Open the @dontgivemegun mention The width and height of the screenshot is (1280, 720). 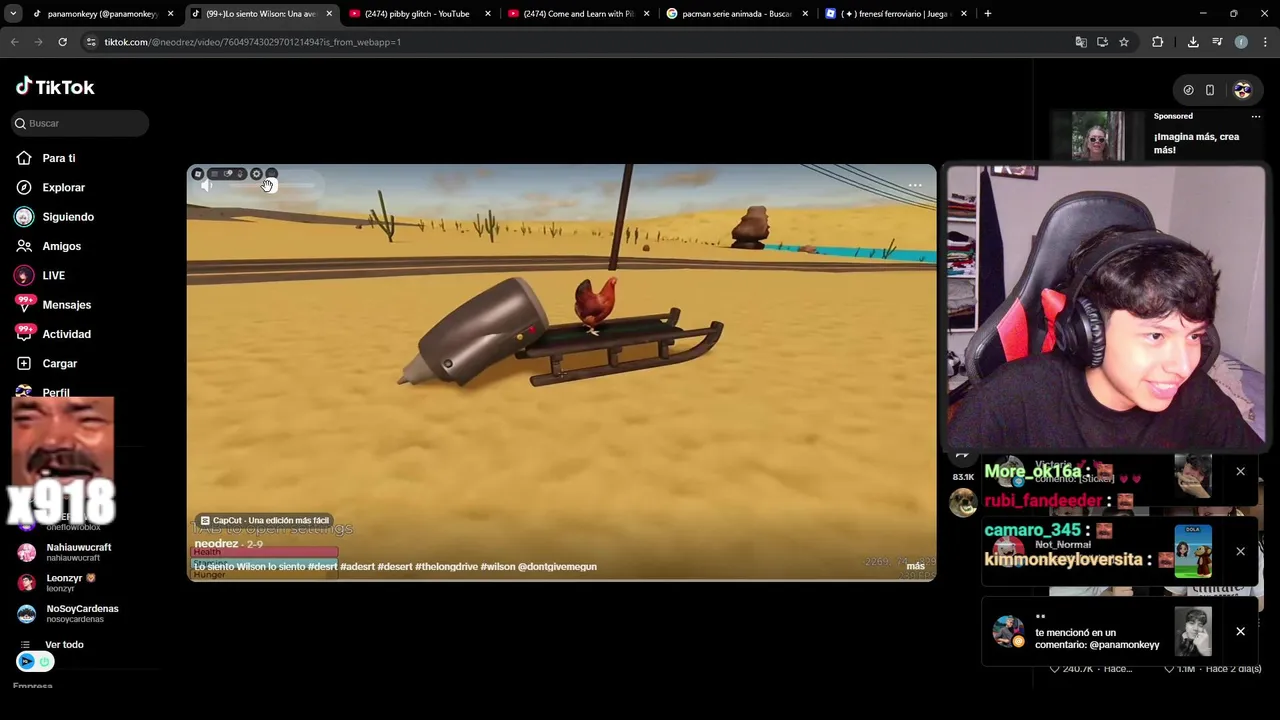coord(557,566)
